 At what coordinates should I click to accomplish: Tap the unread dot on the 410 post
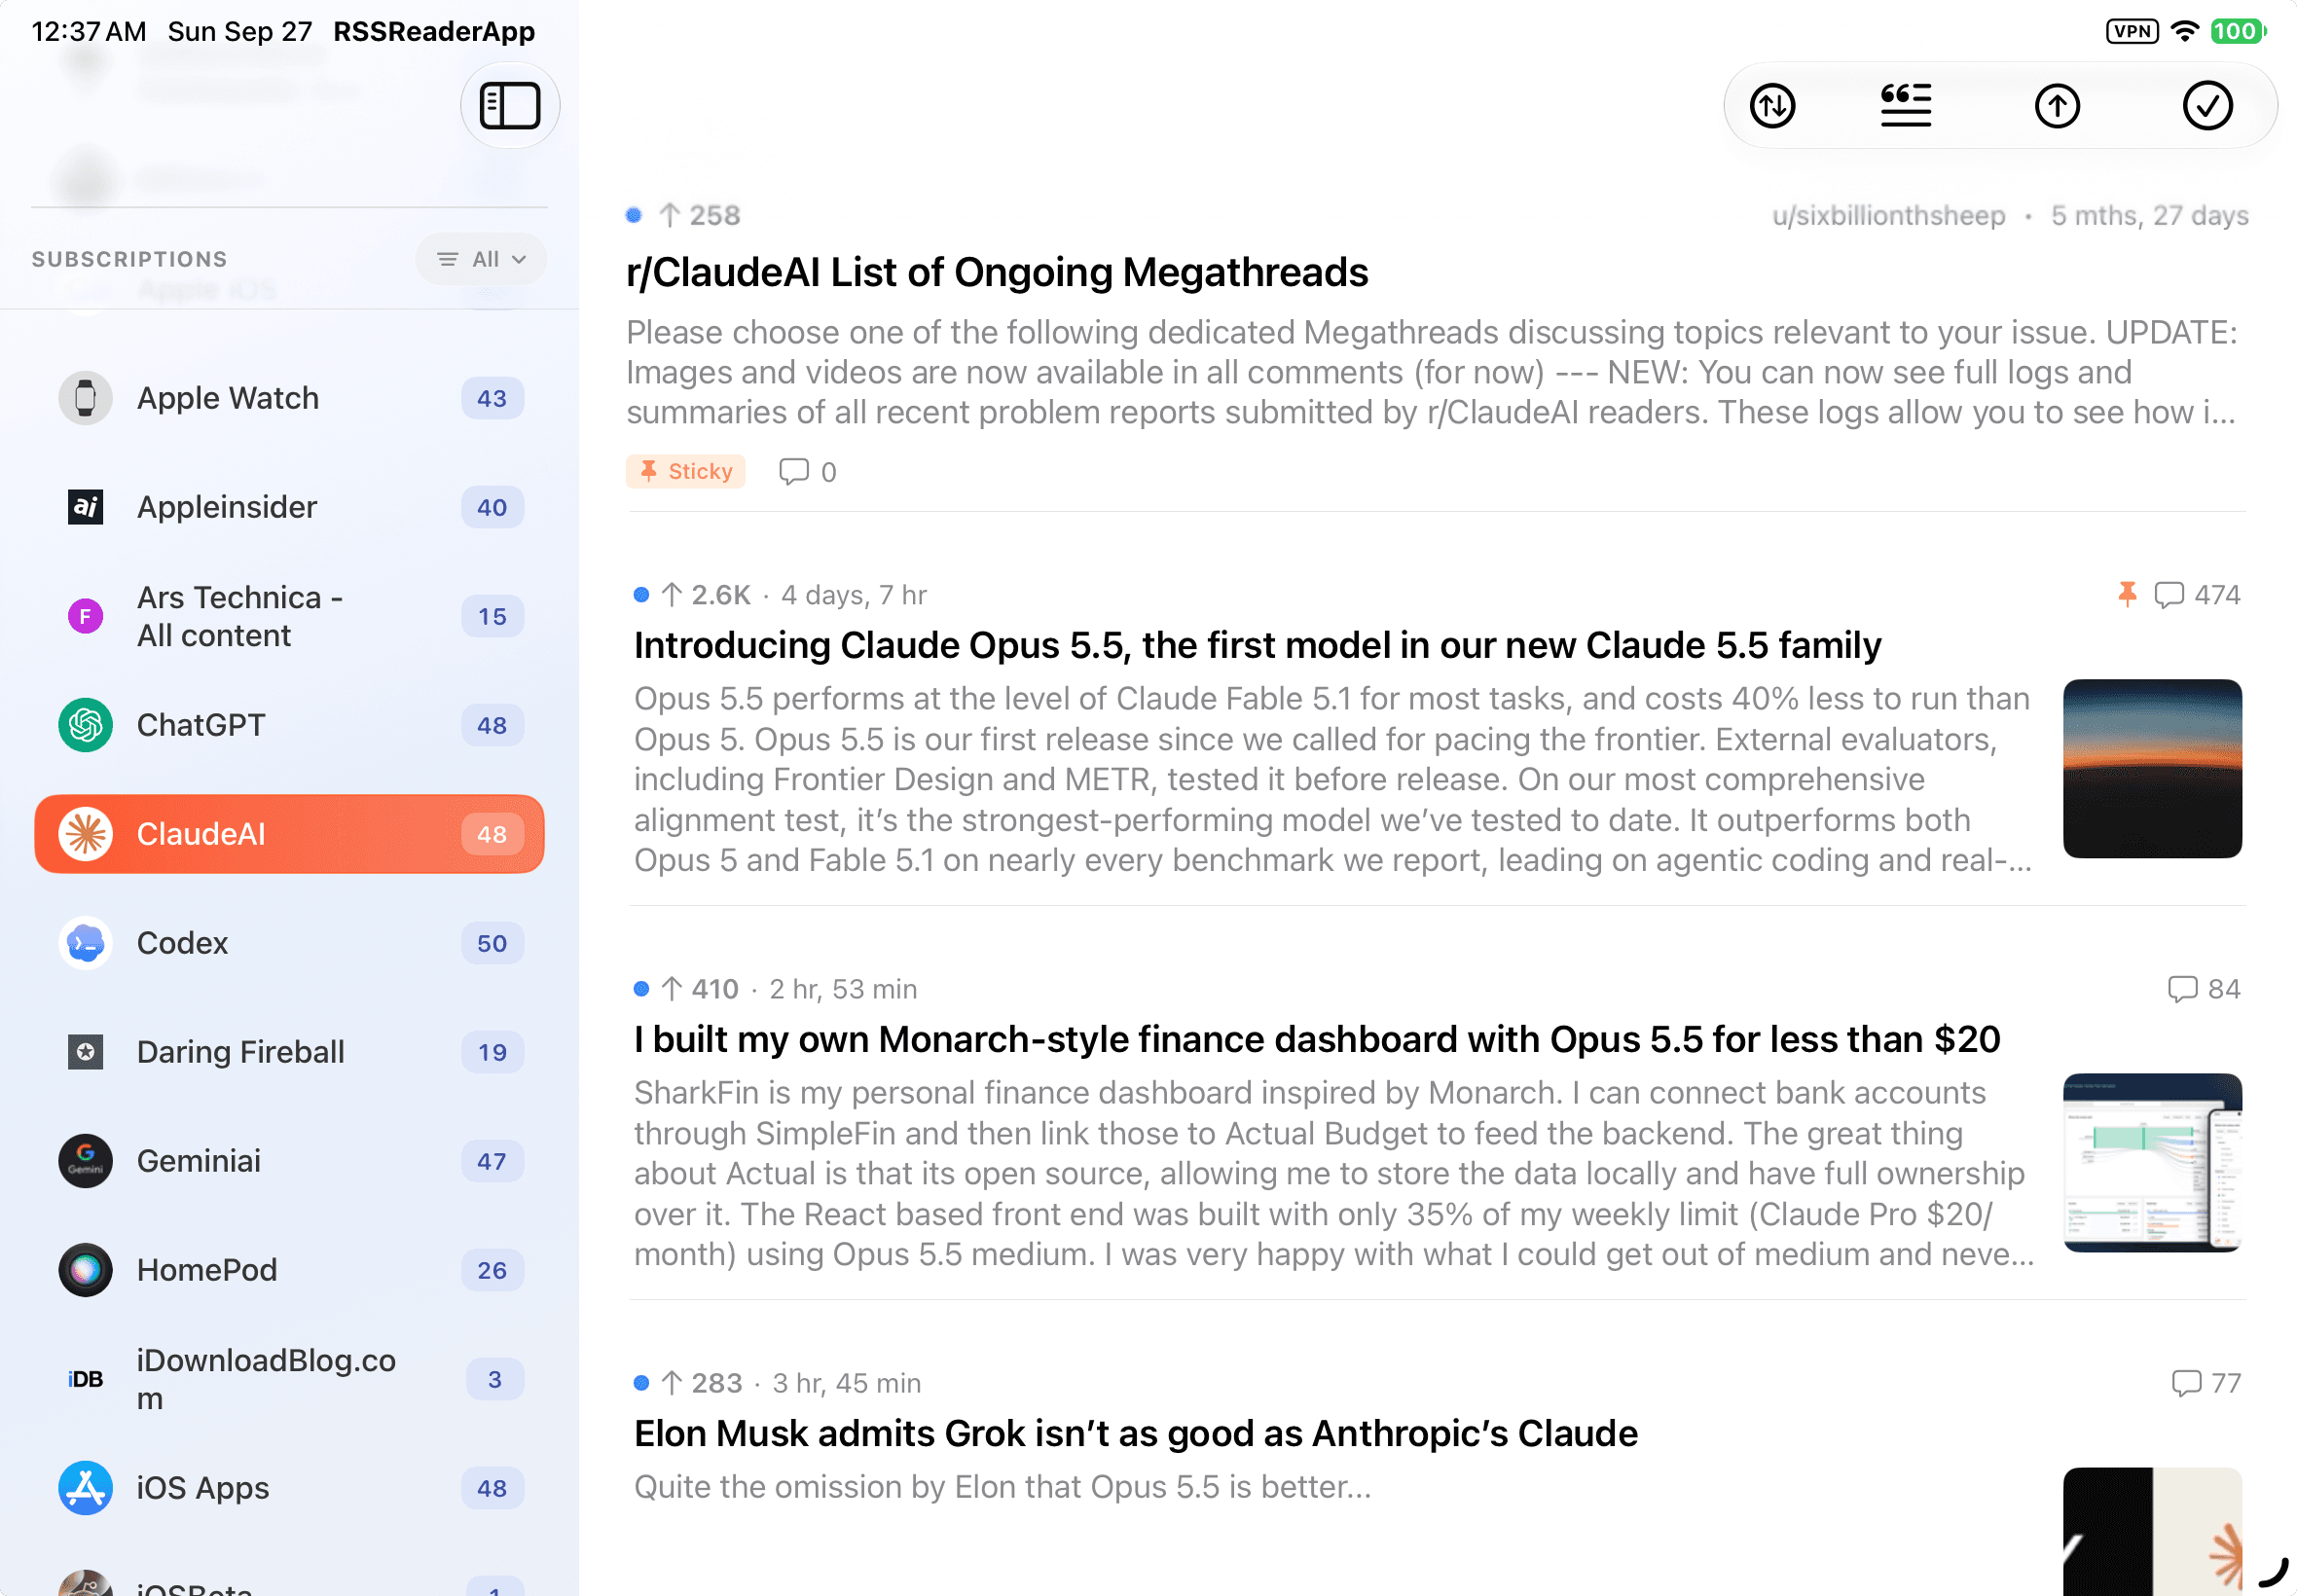pos(641,989)
